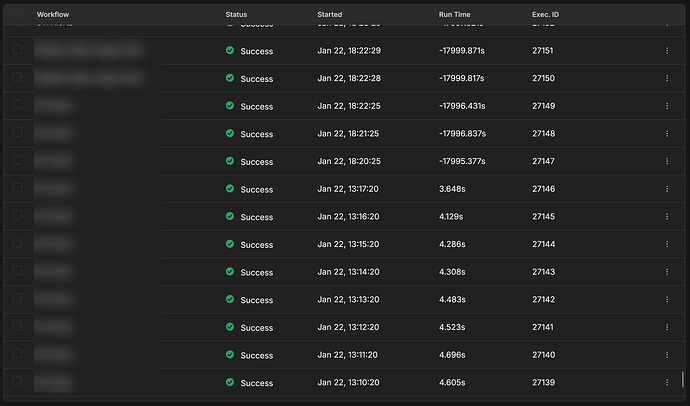
Task: Open three-dot options for execution 27143
Action: click(x=667, y=273)
